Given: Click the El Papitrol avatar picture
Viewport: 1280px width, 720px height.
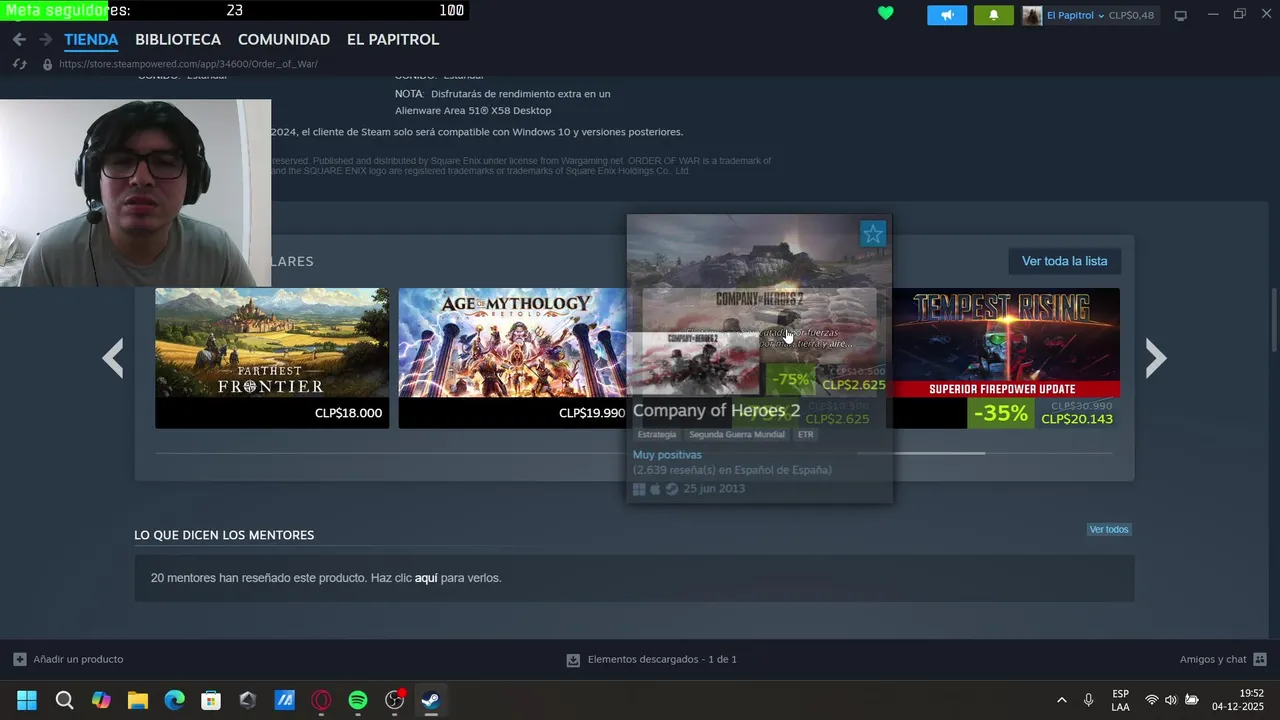Looking at the screenshot, I should [x=1032, y=15].
